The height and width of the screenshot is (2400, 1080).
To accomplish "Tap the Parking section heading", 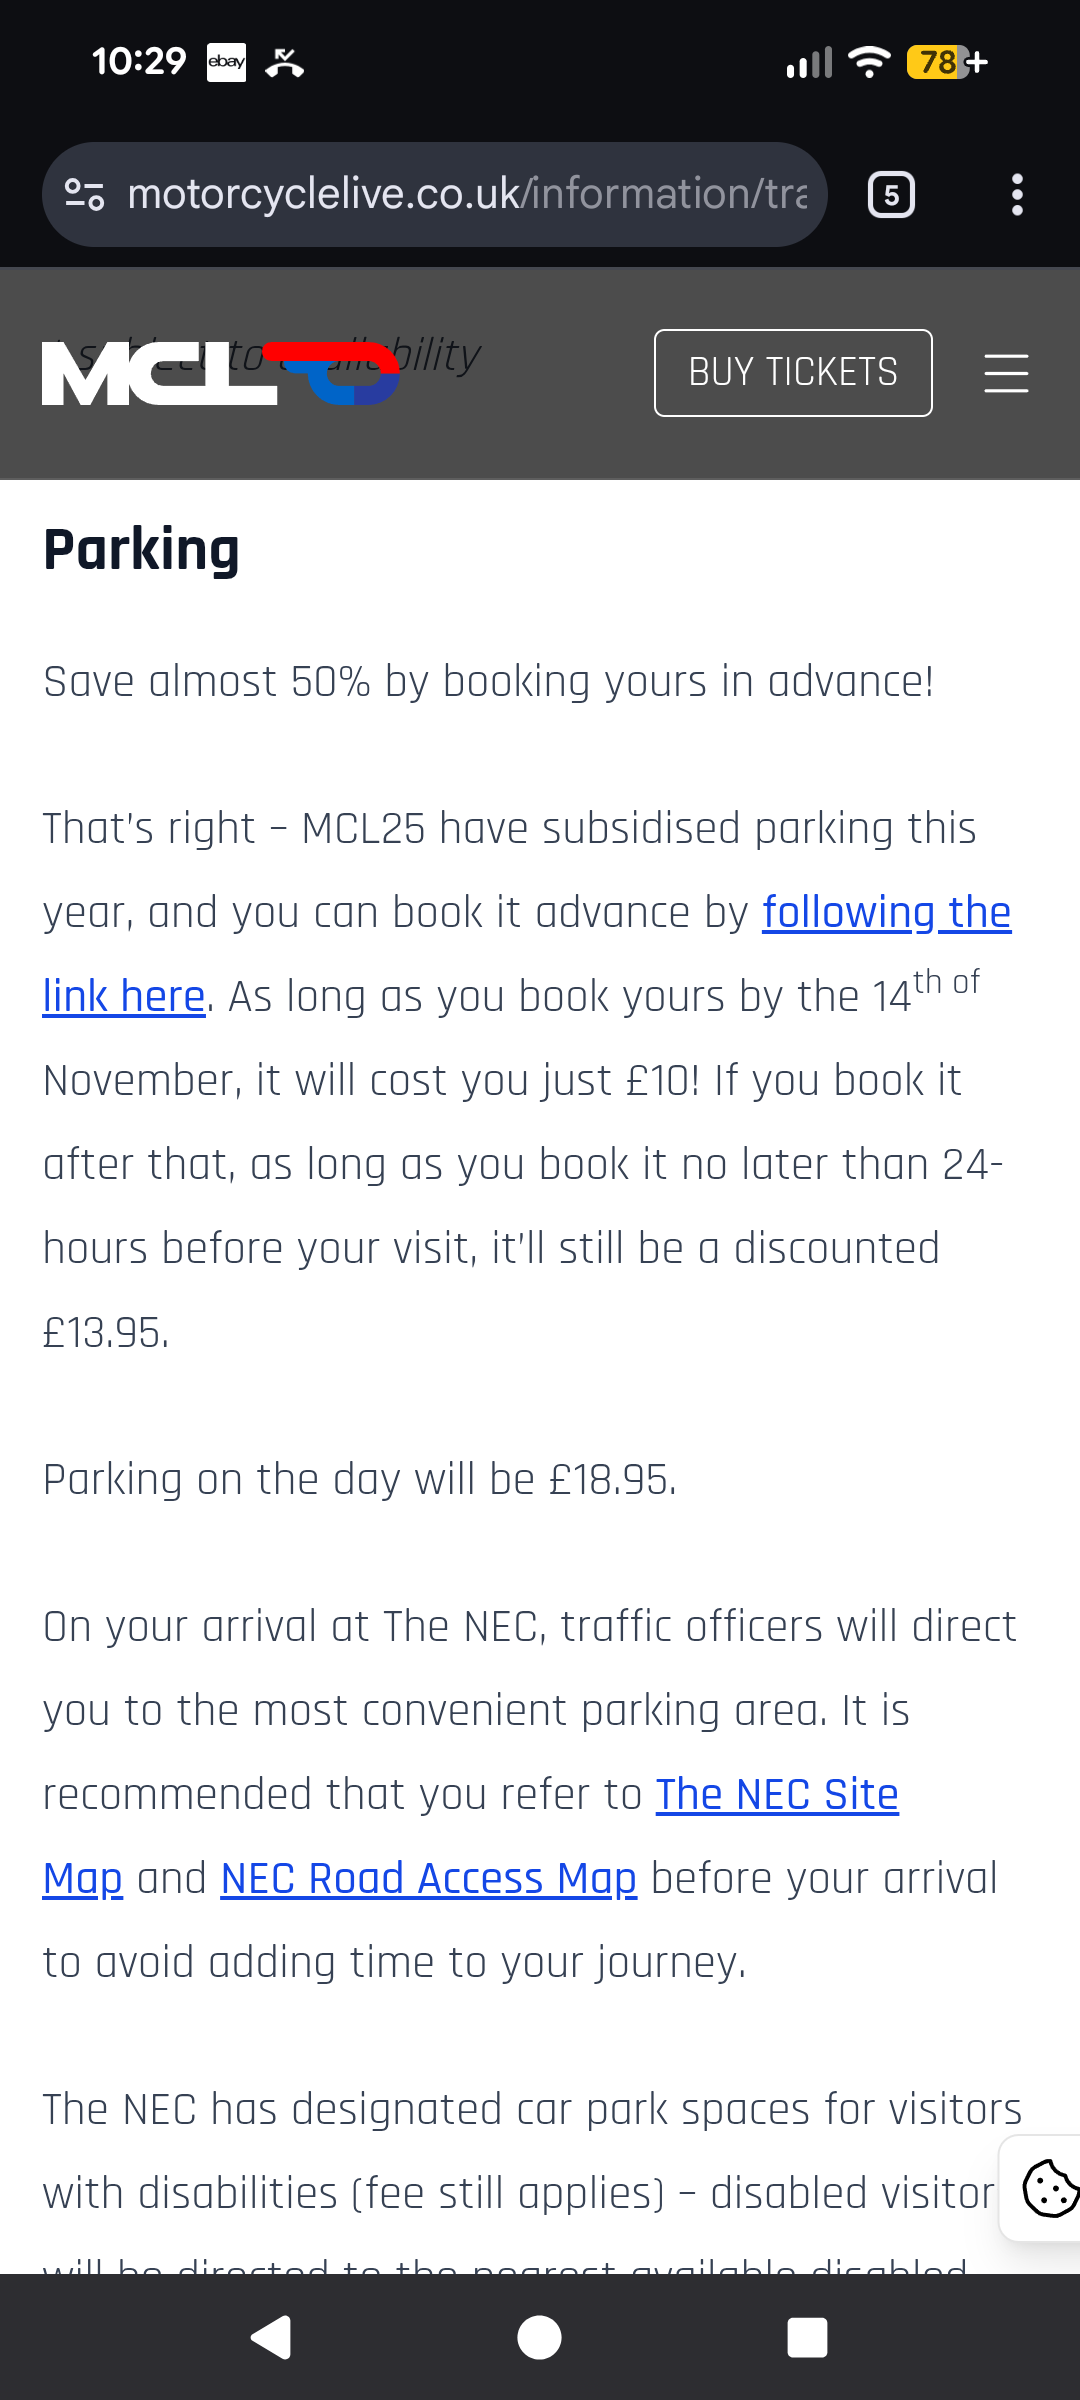I will [x=141, y=550].
